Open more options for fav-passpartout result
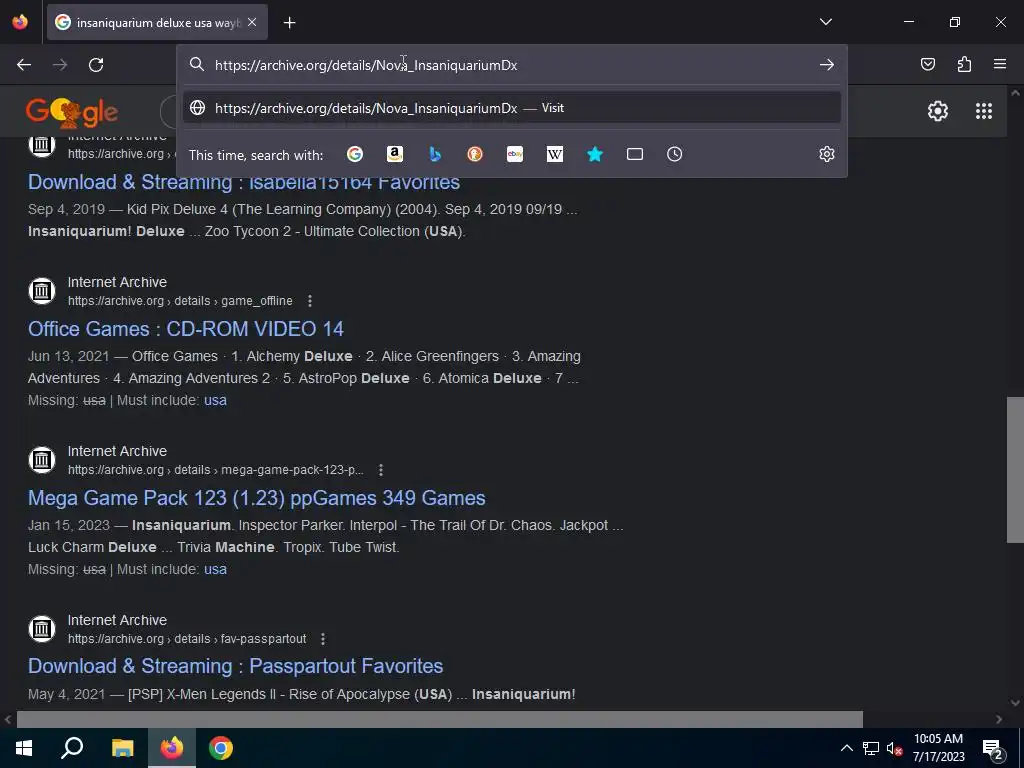Viewport: 1024px width, 768px height. pyautogui.click(x=323, y=639)
